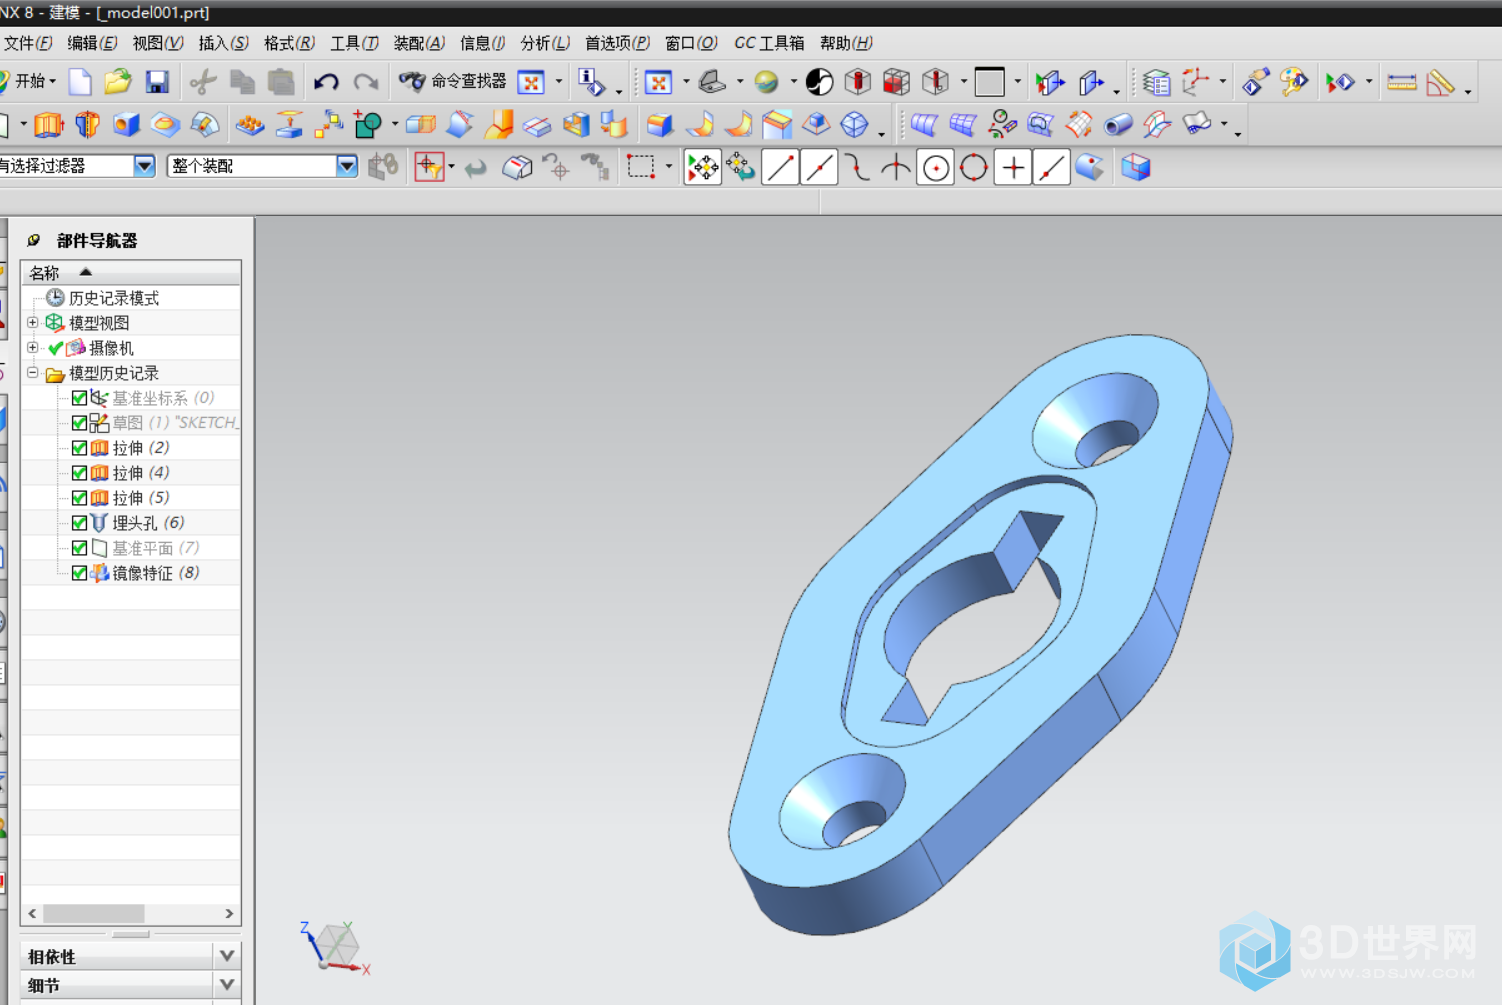Open the 插入(S) menu

pyautogui.click(x=223, y=43)
